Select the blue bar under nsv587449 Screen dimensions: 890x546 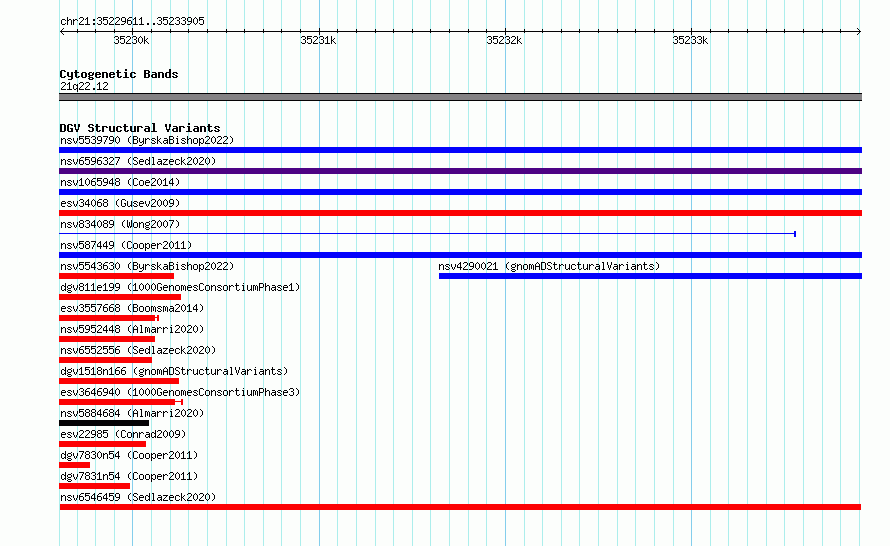[460, 255]
